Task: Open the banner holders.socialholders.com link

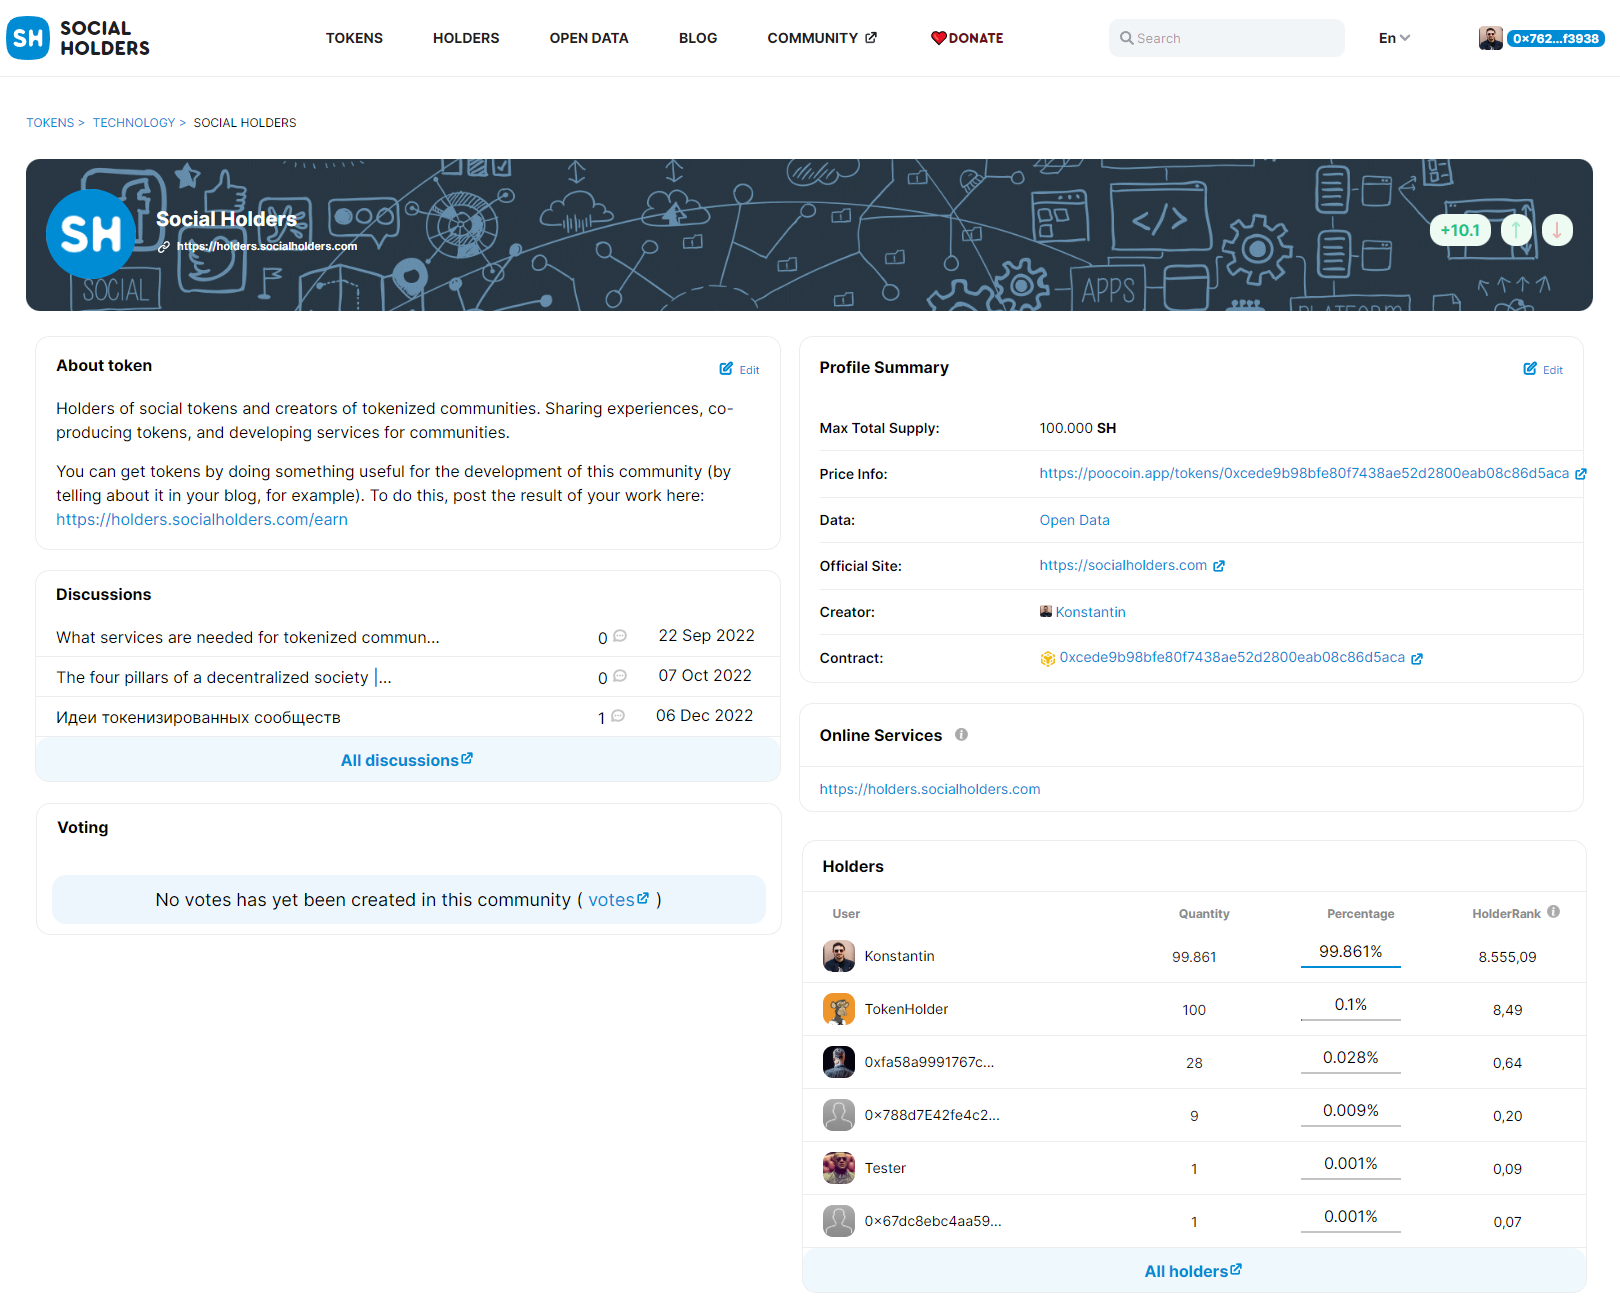Action: 267,246
